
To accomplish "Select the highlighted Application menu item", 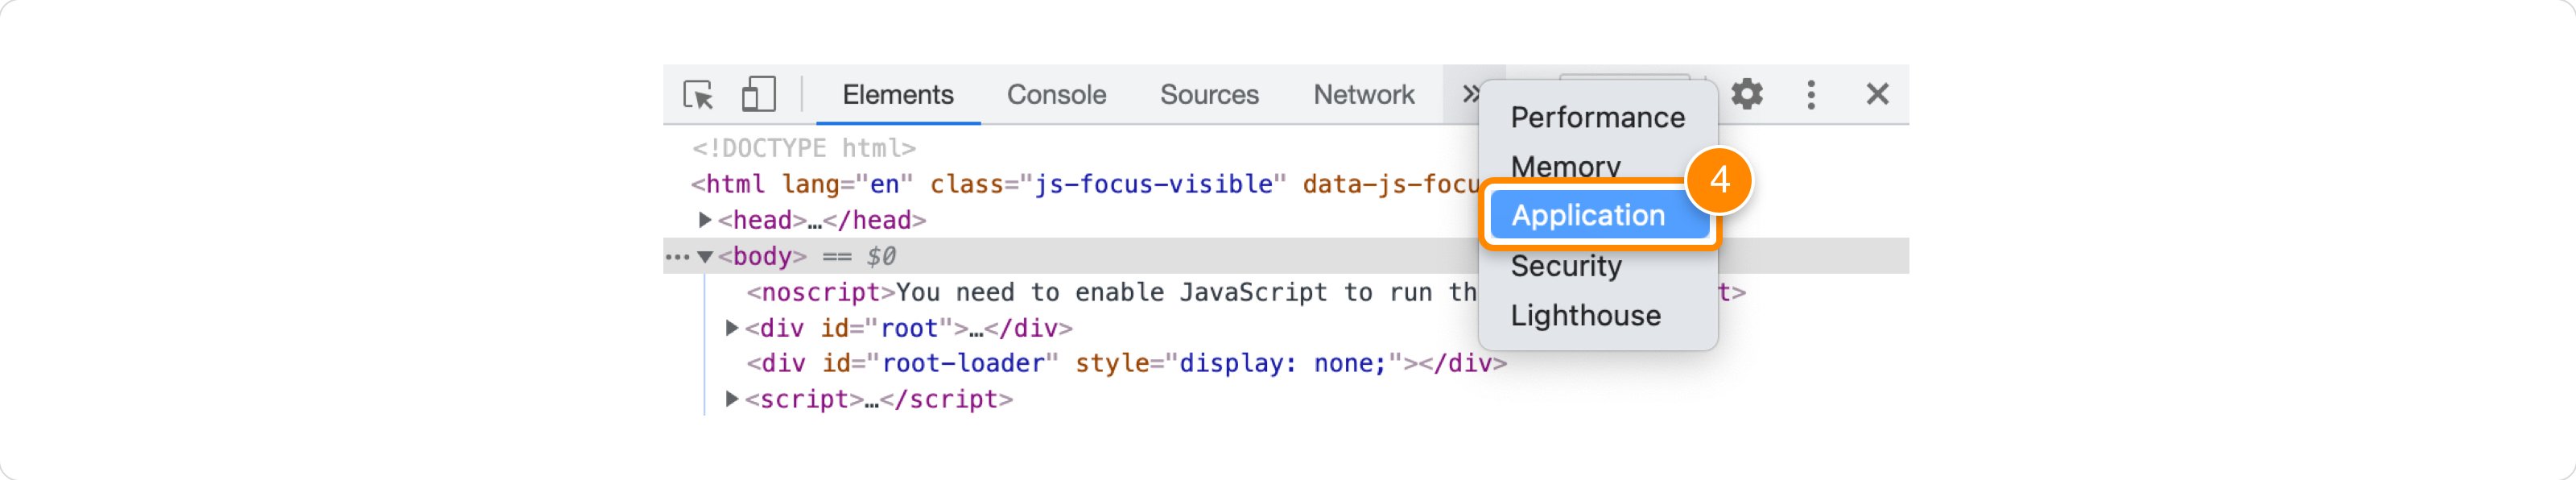I will pos(1588,215).
